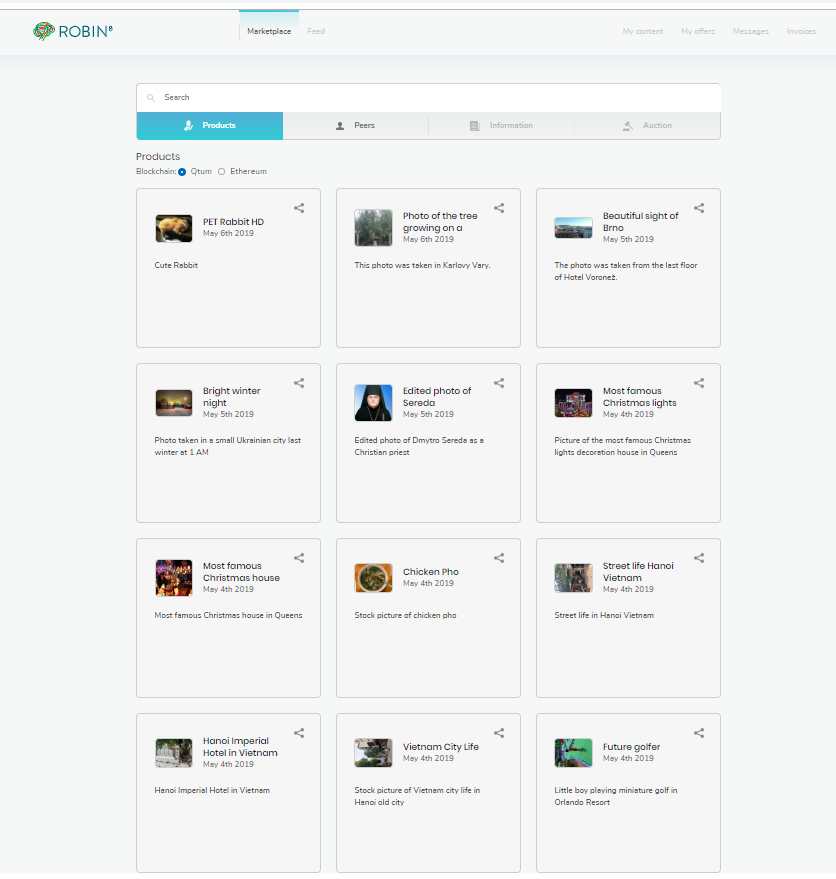Click the 'Beautiful sight of Brno' title
836x879 pixels.
point(640,222)
